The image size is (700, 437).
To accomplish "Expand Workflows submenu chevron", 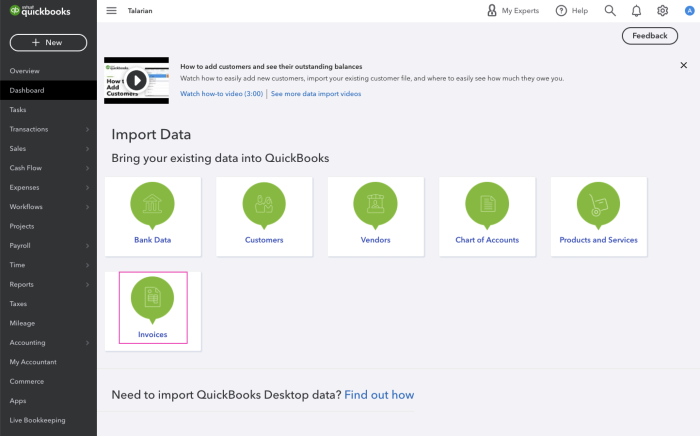I will 88,207.
